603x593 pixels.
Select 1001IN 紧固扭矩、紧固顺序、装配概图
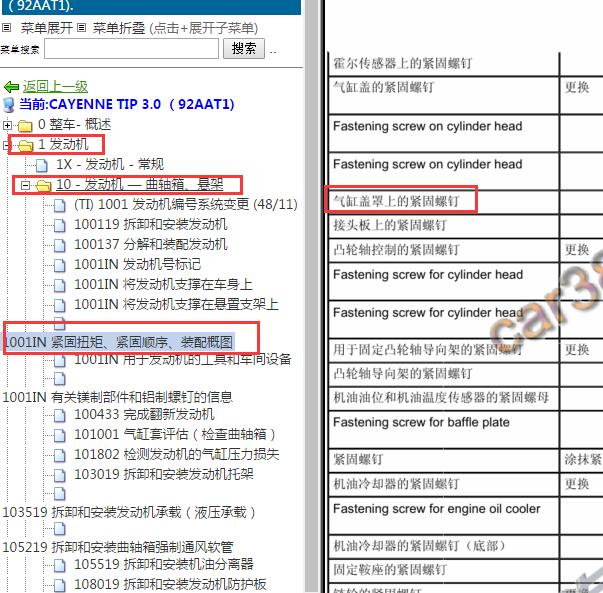pos(118,341)
